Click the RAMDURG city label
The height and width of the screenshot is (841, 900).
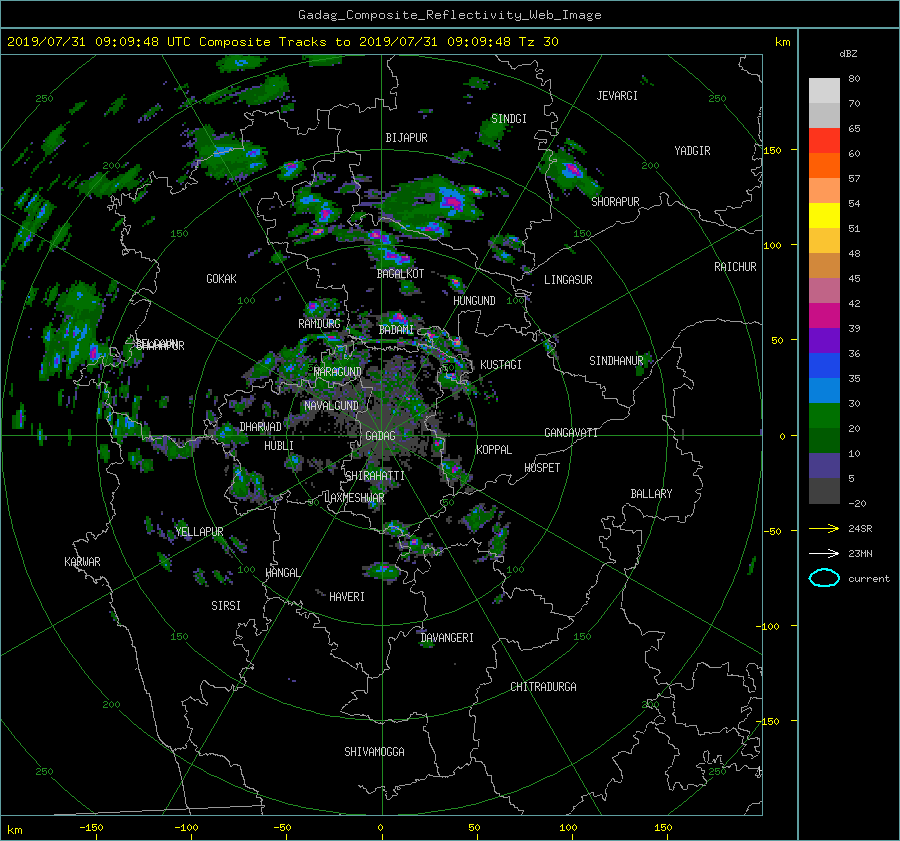click(319, 324)
